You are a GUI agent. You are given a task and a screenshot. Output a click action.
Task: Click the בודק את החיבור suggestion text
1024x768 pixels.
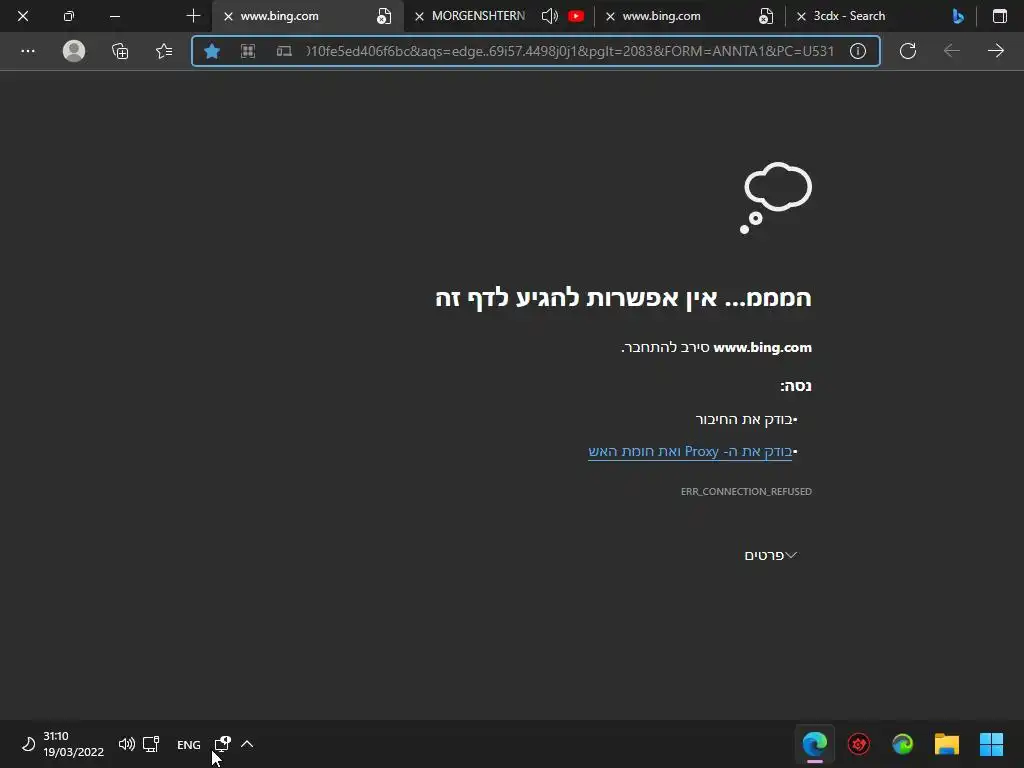tap(744, 419)
